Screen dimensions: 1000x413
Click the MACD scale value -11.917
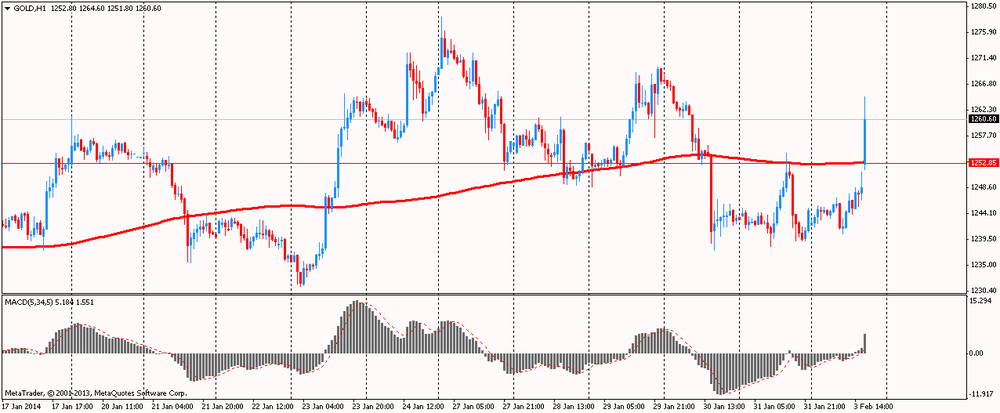click(982, 394)
